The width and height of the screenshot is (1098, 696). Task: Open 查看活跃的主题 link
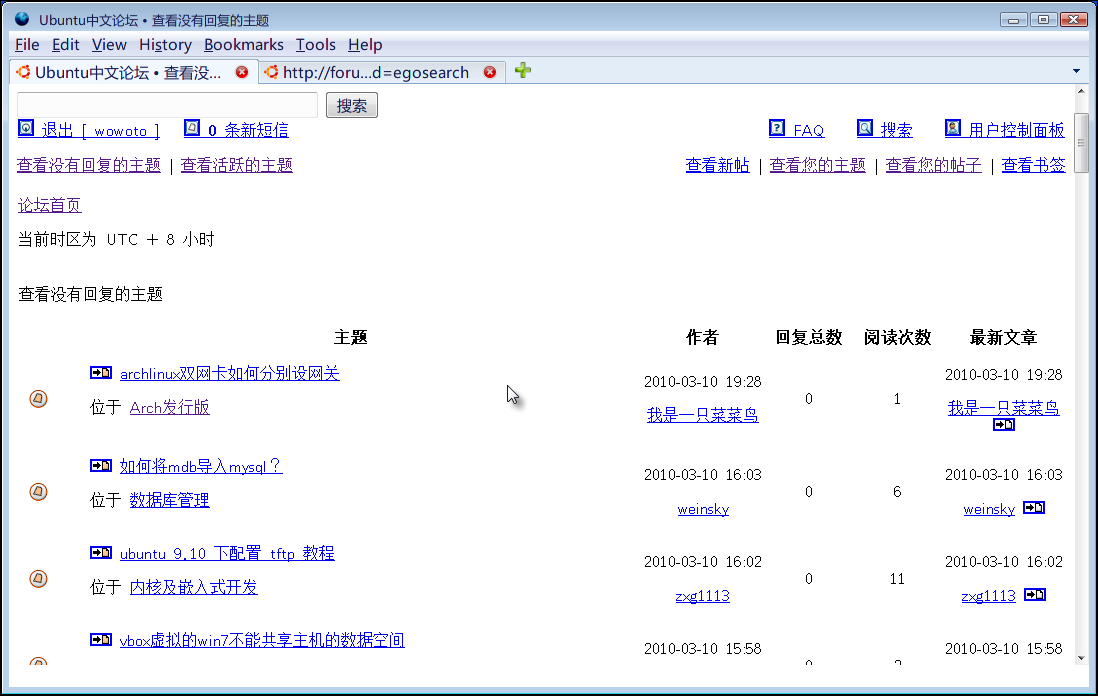237,165
